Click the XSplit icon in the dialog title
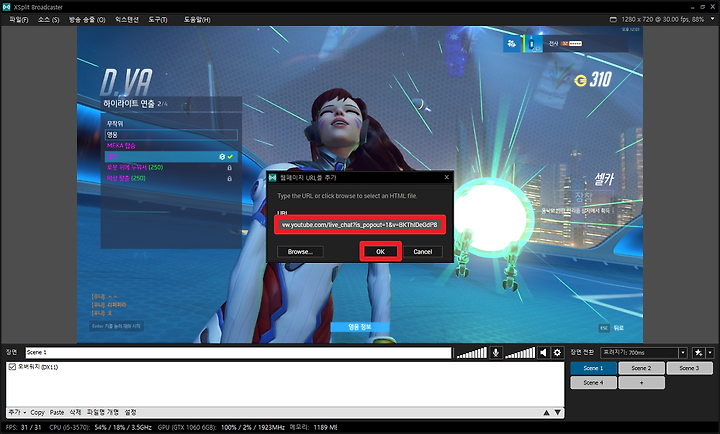Viewport: 720px width, 434px height. (273, 177)
